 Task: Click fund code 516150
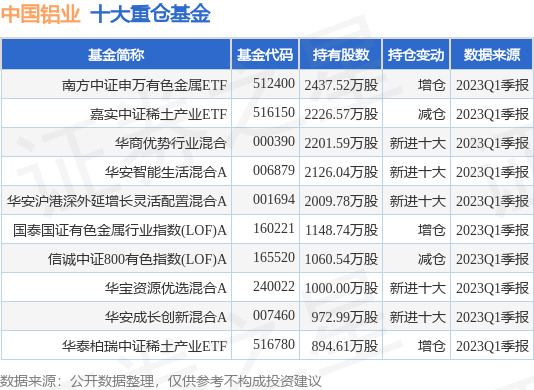pyautogui.click(x=274, y=112)
